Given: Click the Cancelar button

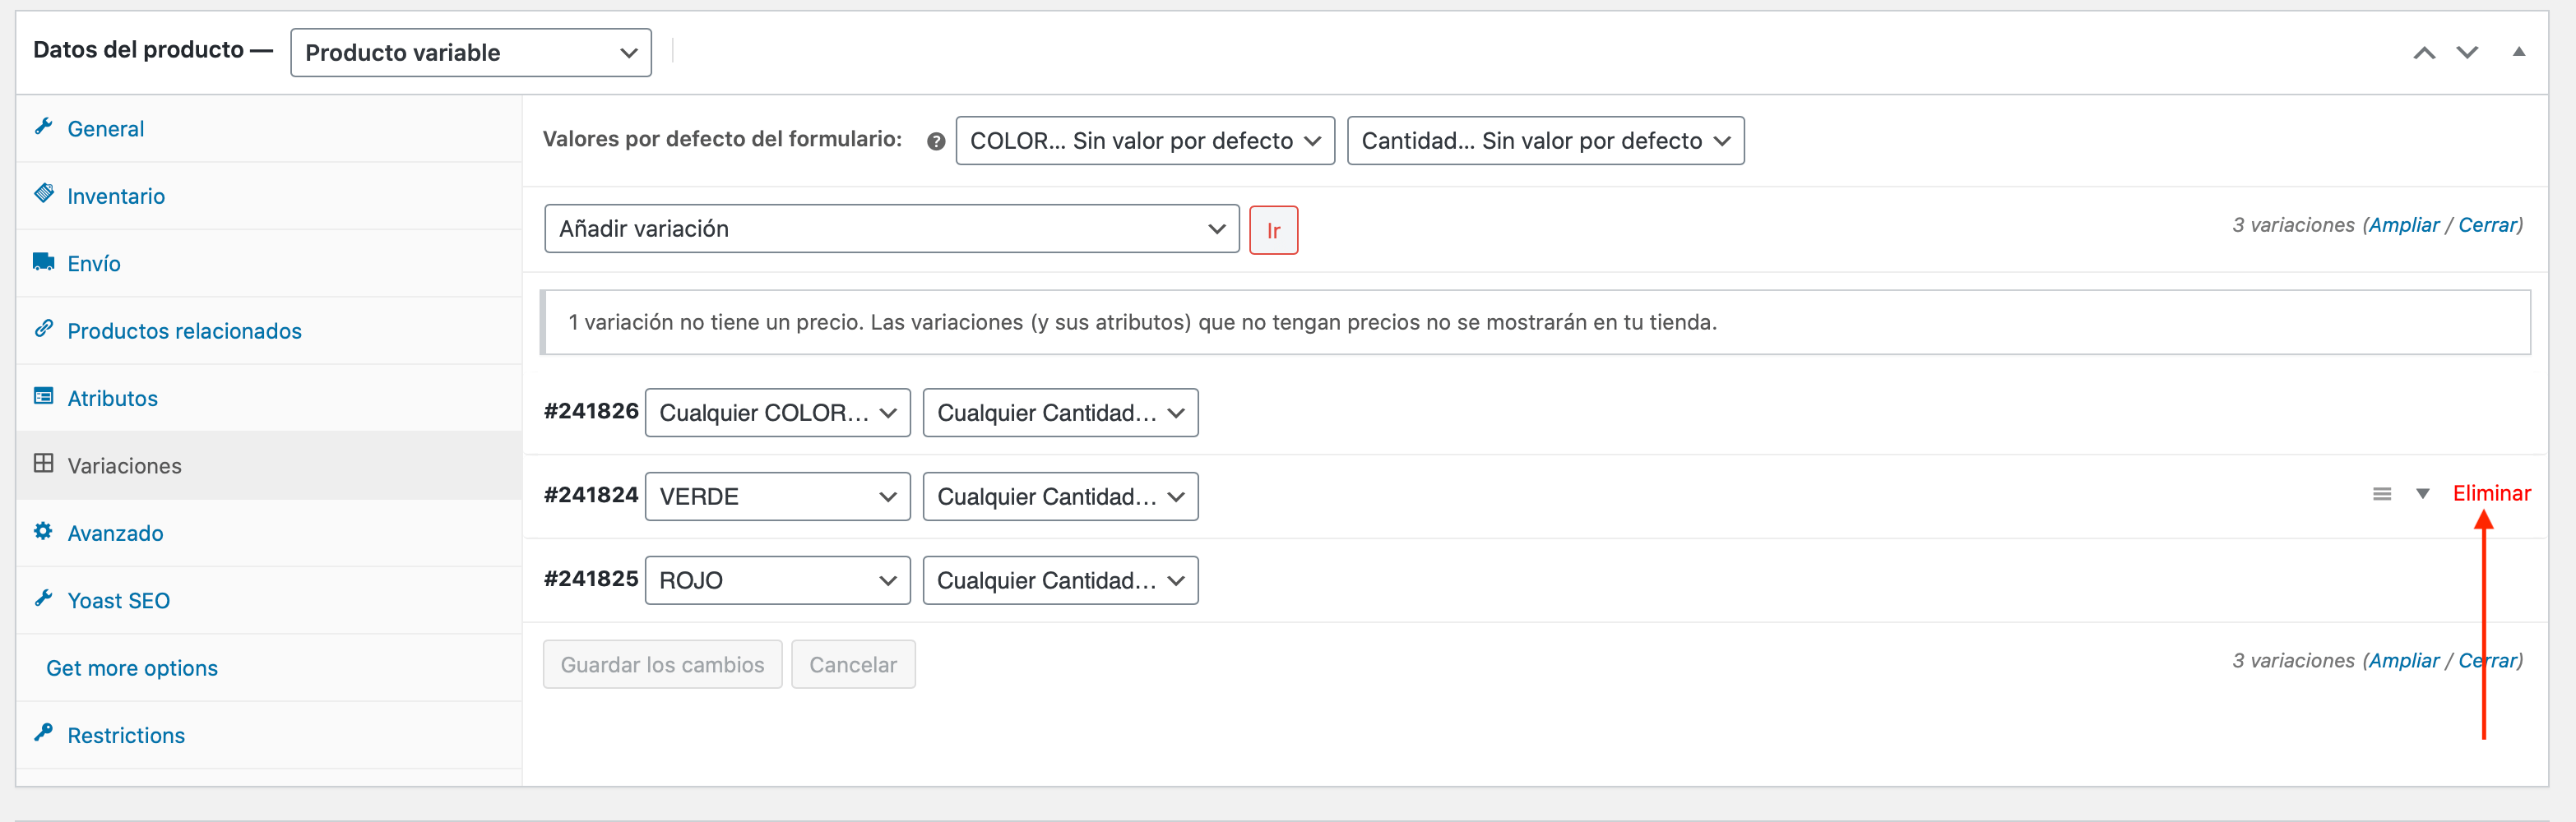Looking at the screenshot, I should coord(853,665).
